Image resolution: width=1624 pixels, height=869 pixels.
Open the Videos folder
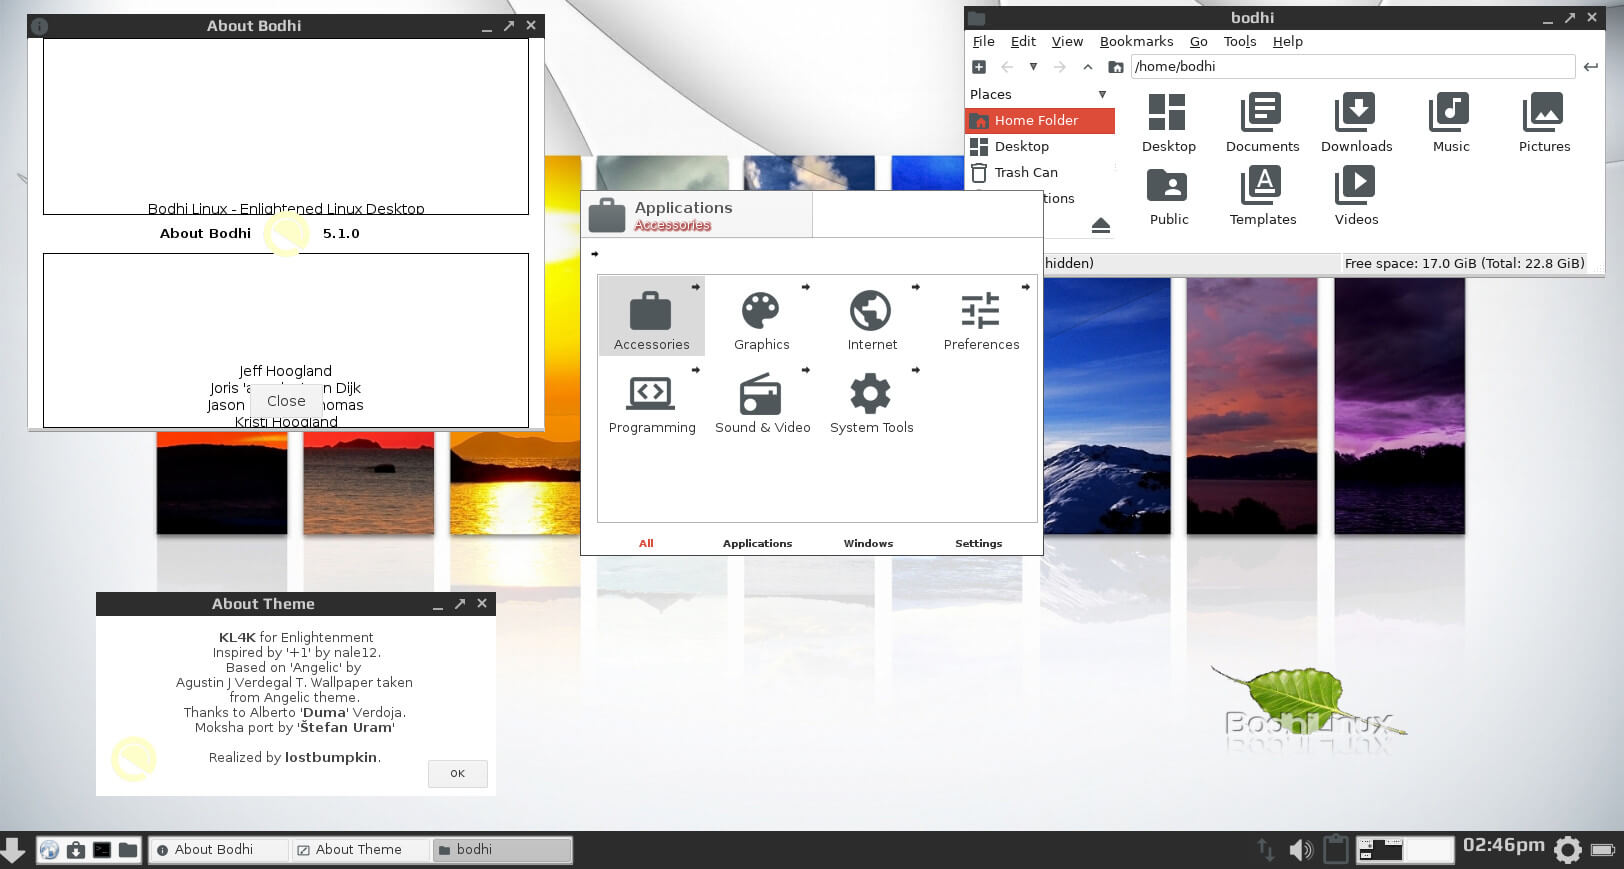[1356, 196]
